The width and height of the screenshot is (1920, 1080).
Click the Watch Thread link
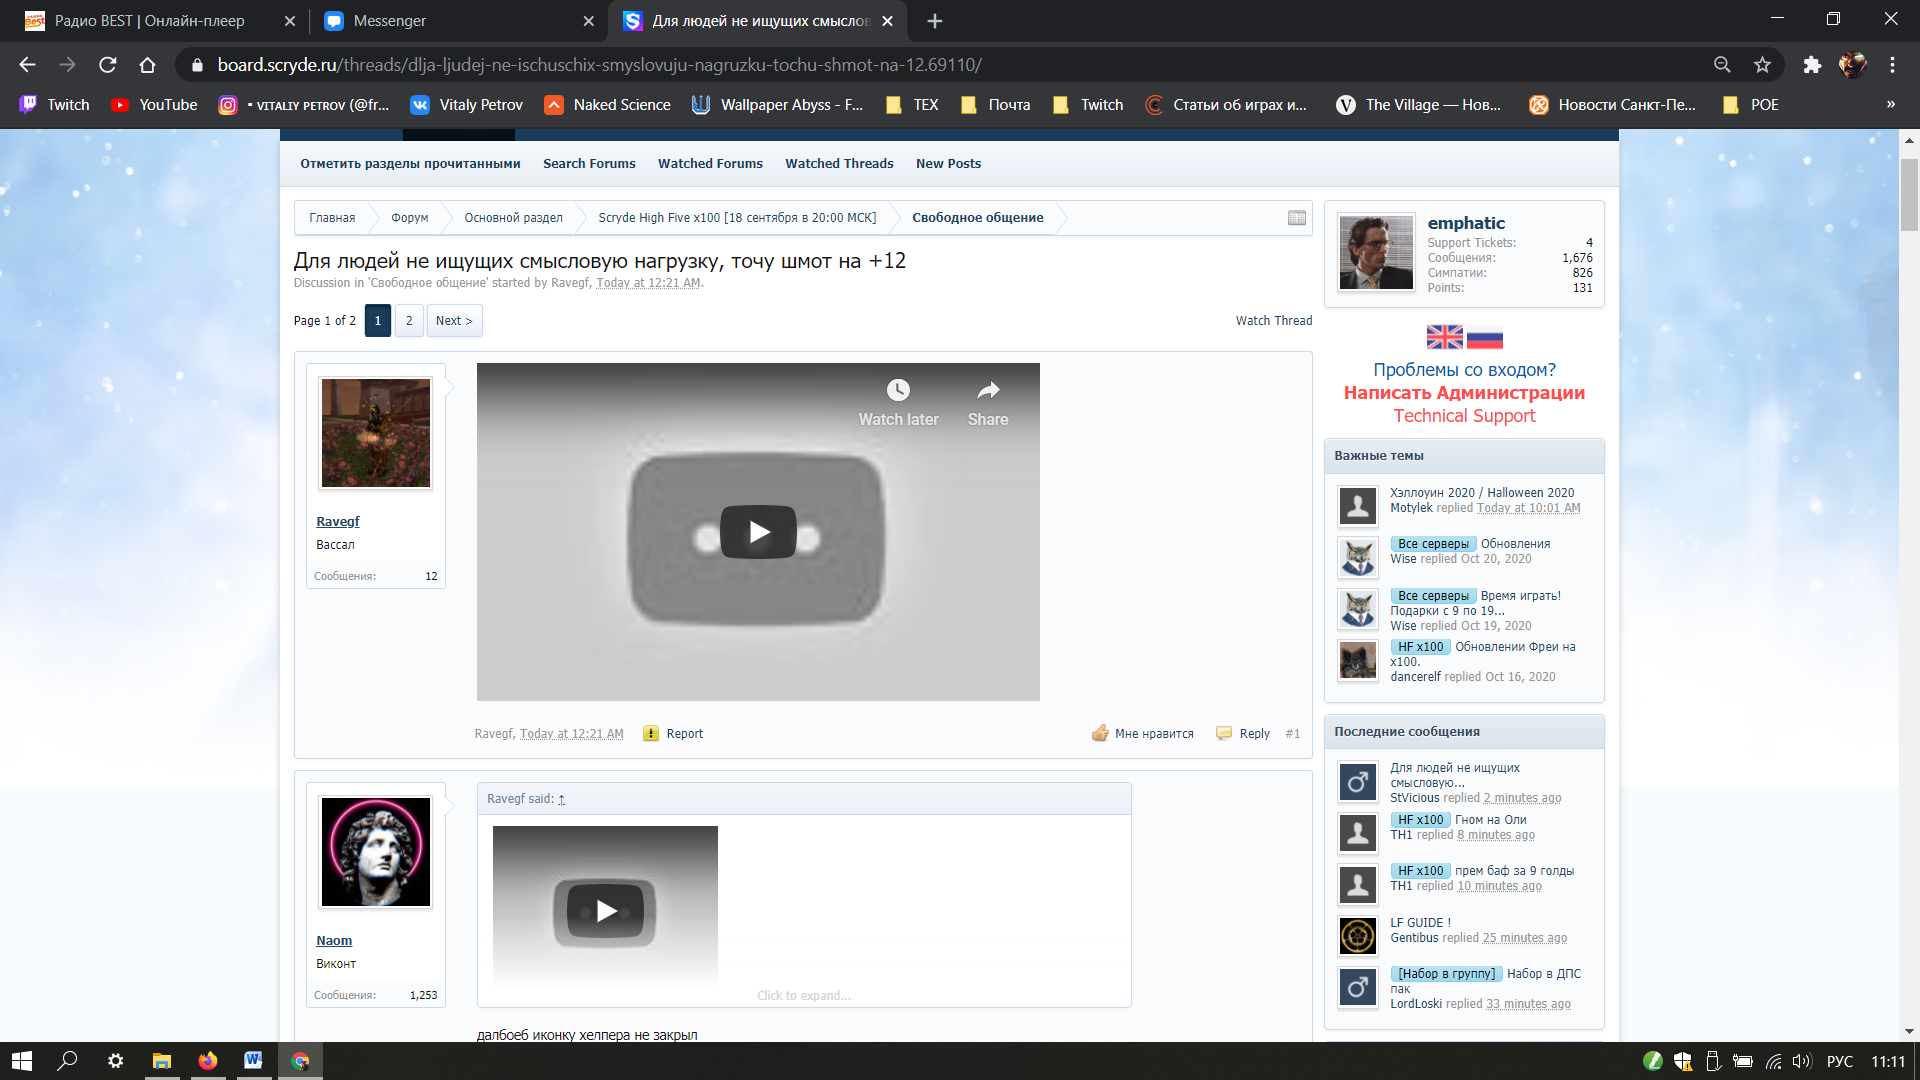1273,321
